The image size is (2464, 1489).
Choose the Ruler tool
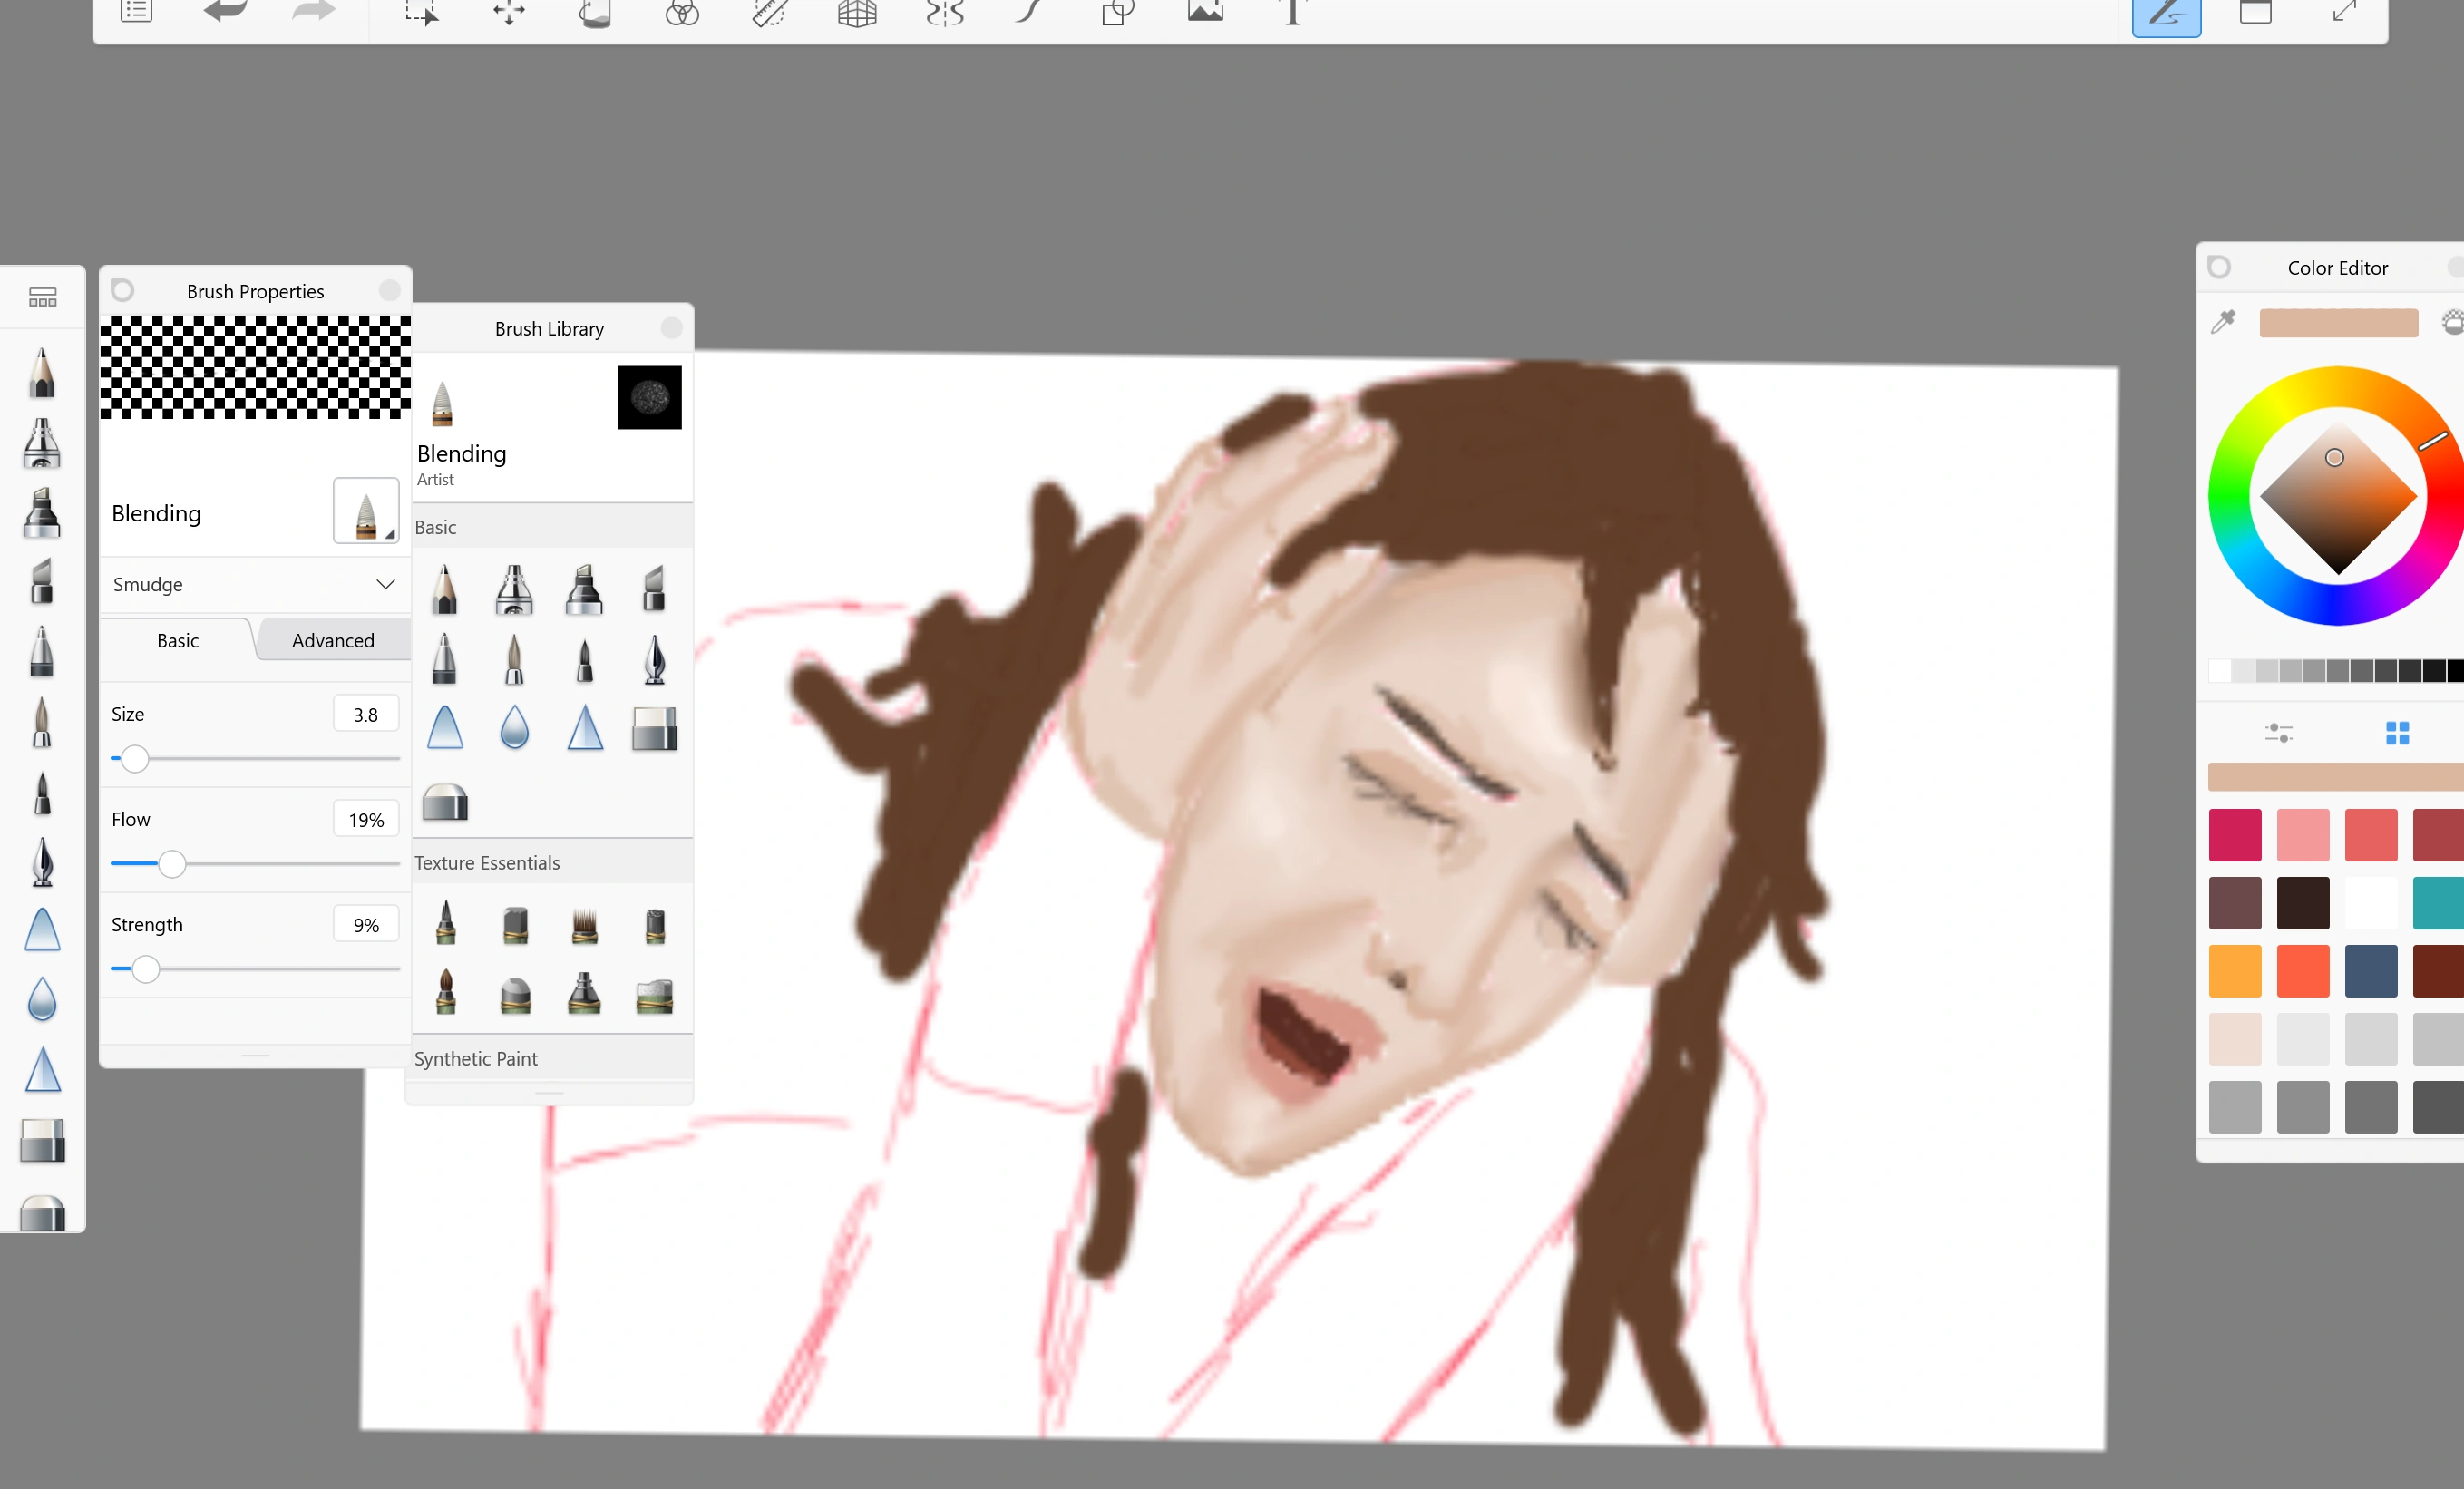(x=769, y=13)
